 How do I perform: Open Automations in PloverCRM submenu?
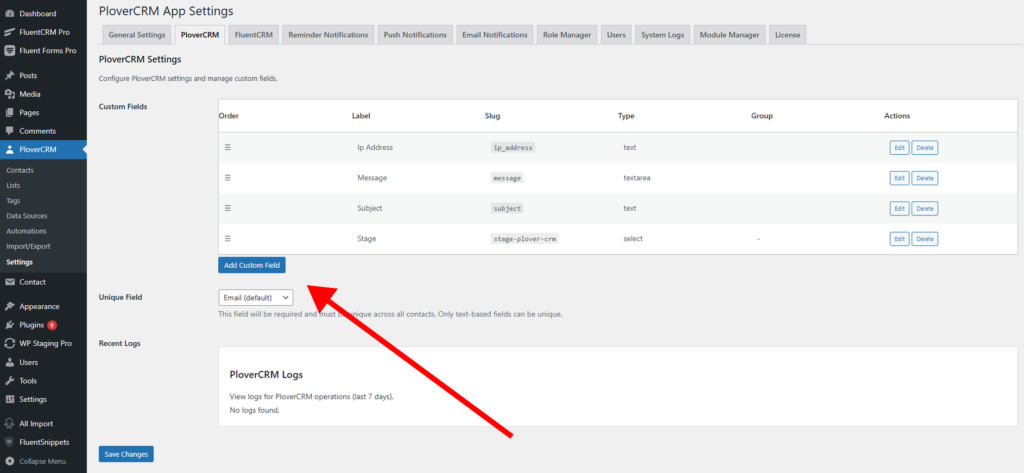[26, 231]
